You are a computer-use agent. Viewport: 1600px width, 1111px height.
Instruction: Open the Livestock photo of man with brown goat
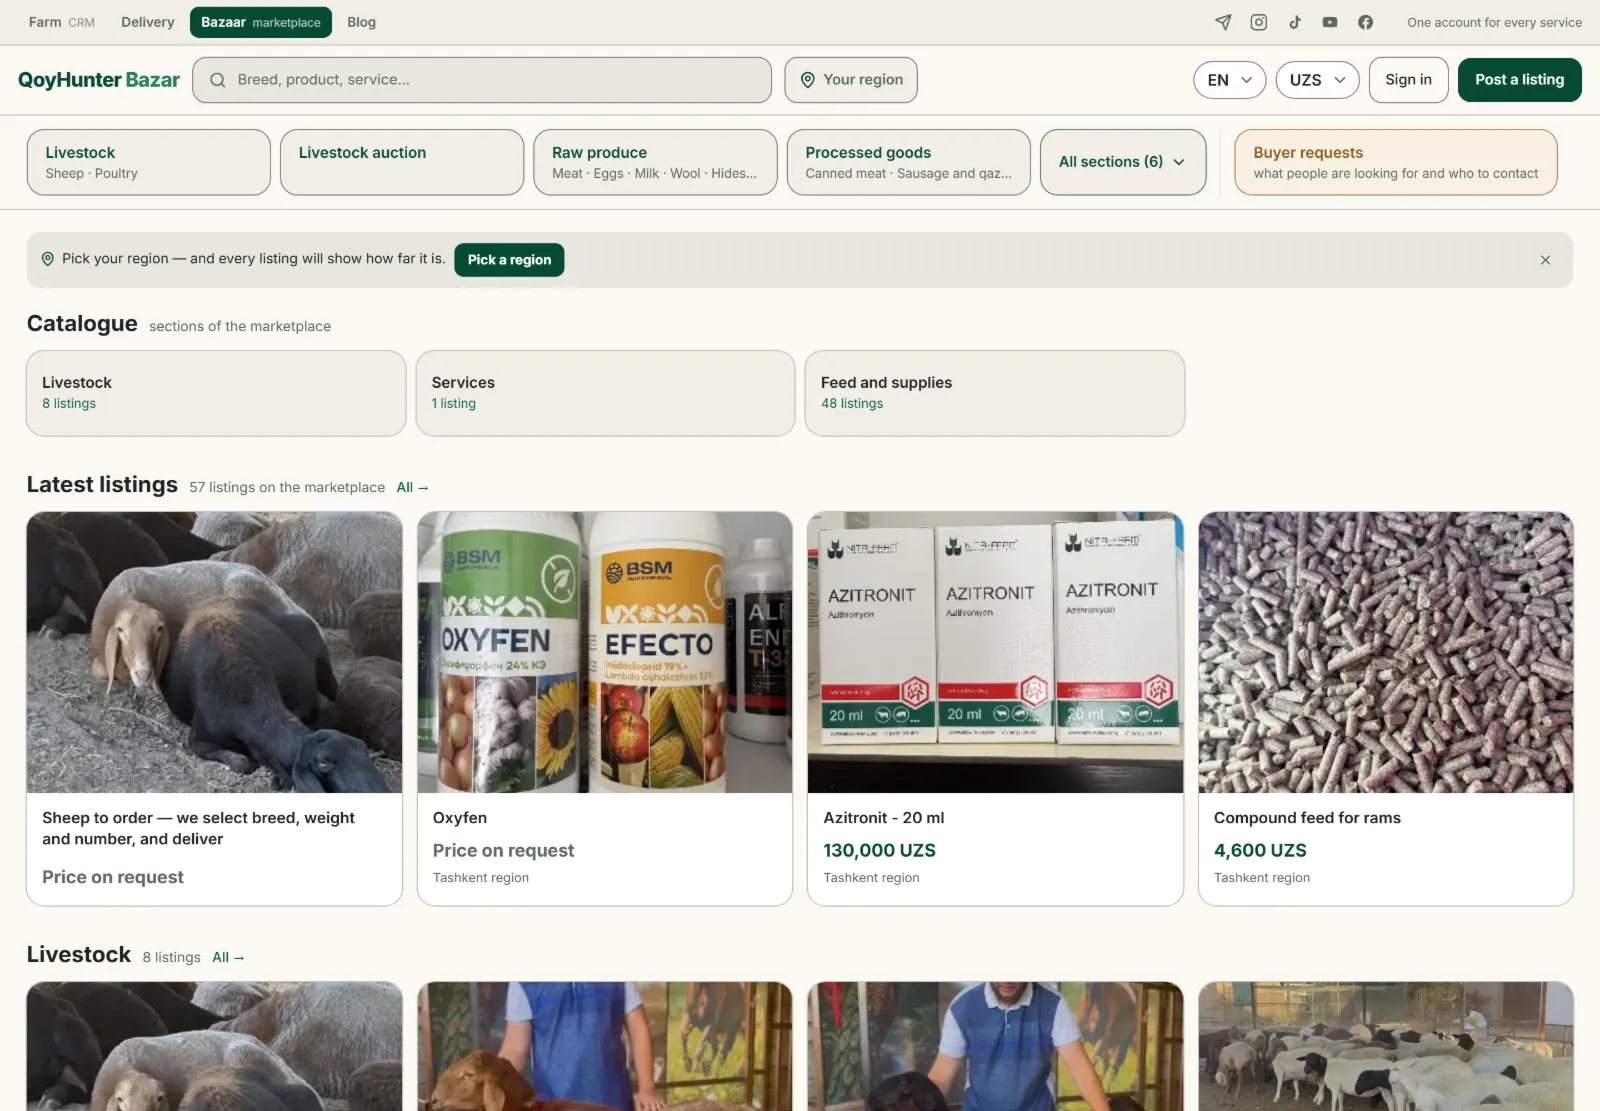coord(605,1046)
